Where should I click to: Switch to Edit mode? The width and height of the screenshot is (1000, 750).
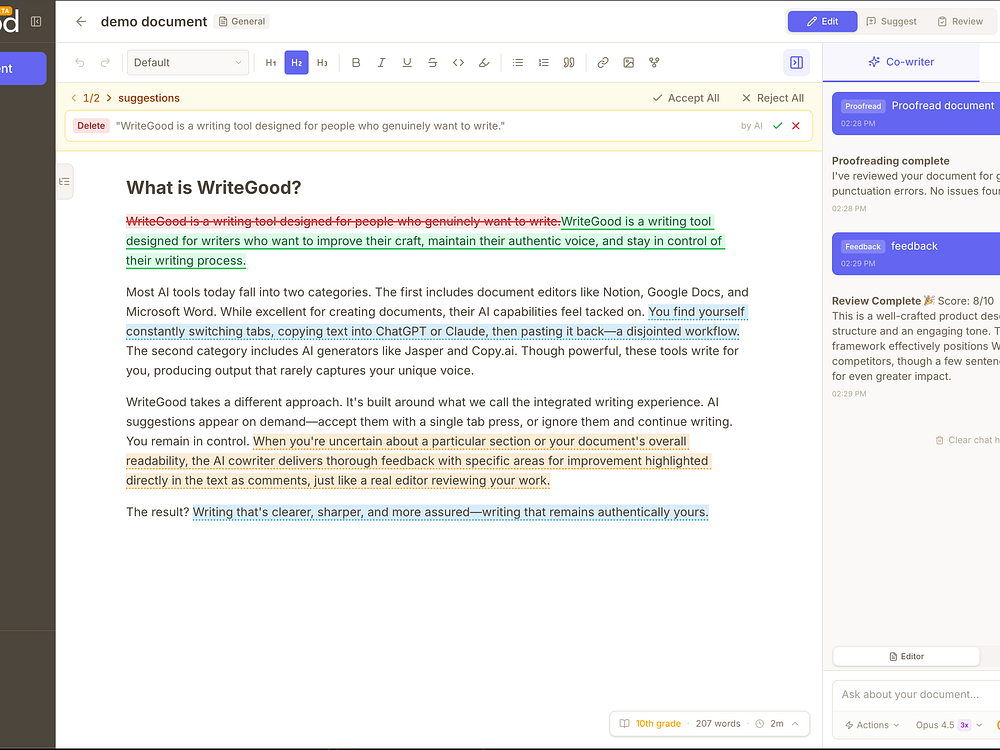tap(822, 22)
